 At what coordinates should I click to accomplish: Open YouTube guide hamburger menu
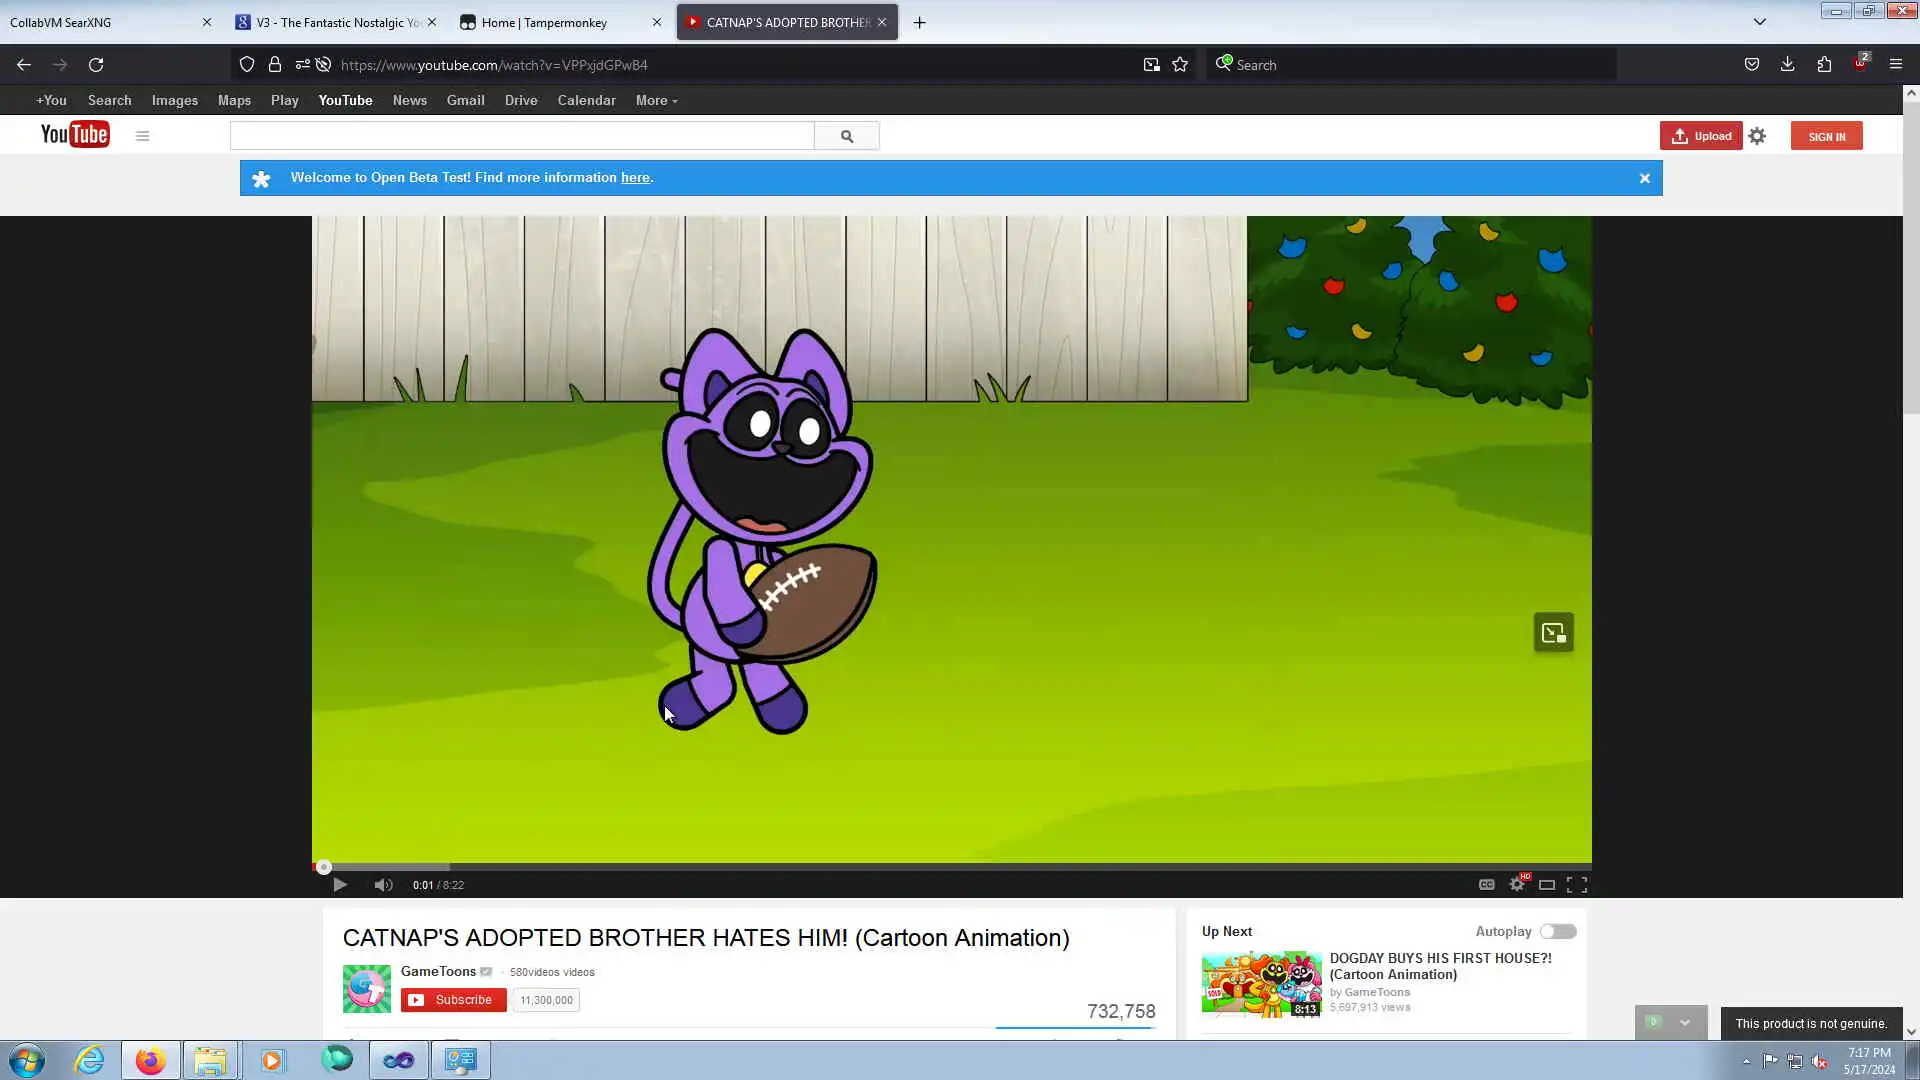[x=142, y=136]
